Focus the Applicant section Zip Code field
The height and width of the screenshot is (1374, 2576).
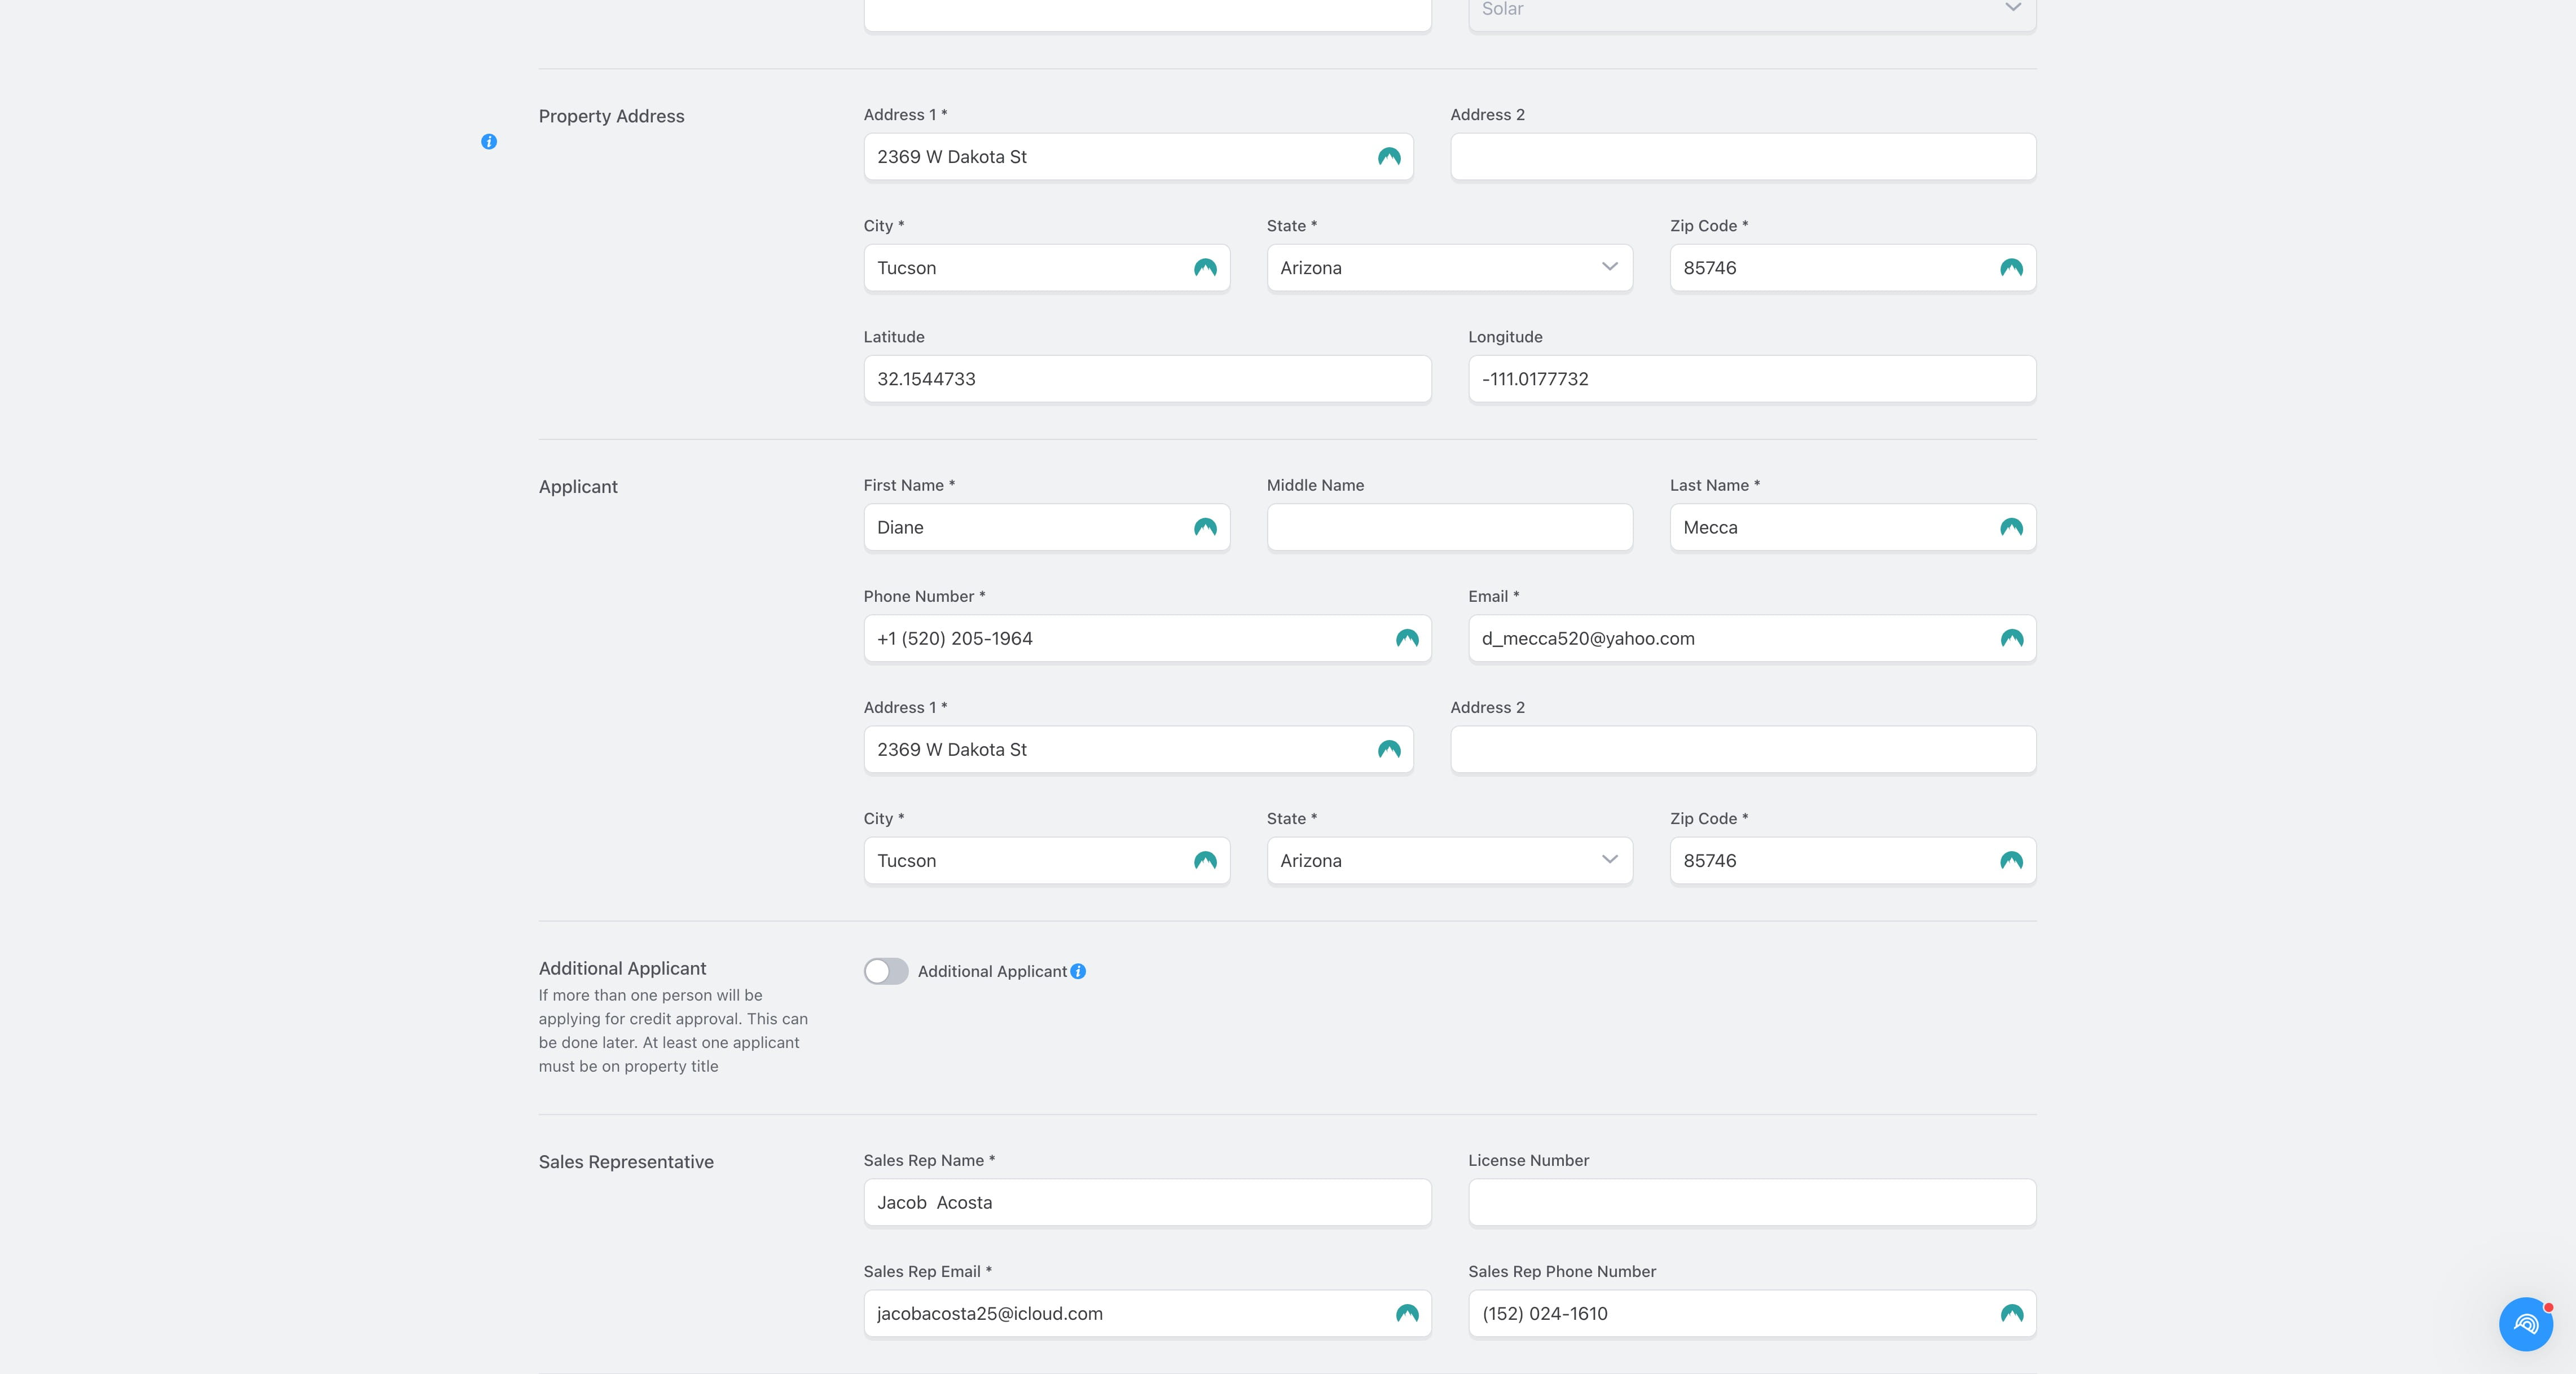click(1852, 860)
